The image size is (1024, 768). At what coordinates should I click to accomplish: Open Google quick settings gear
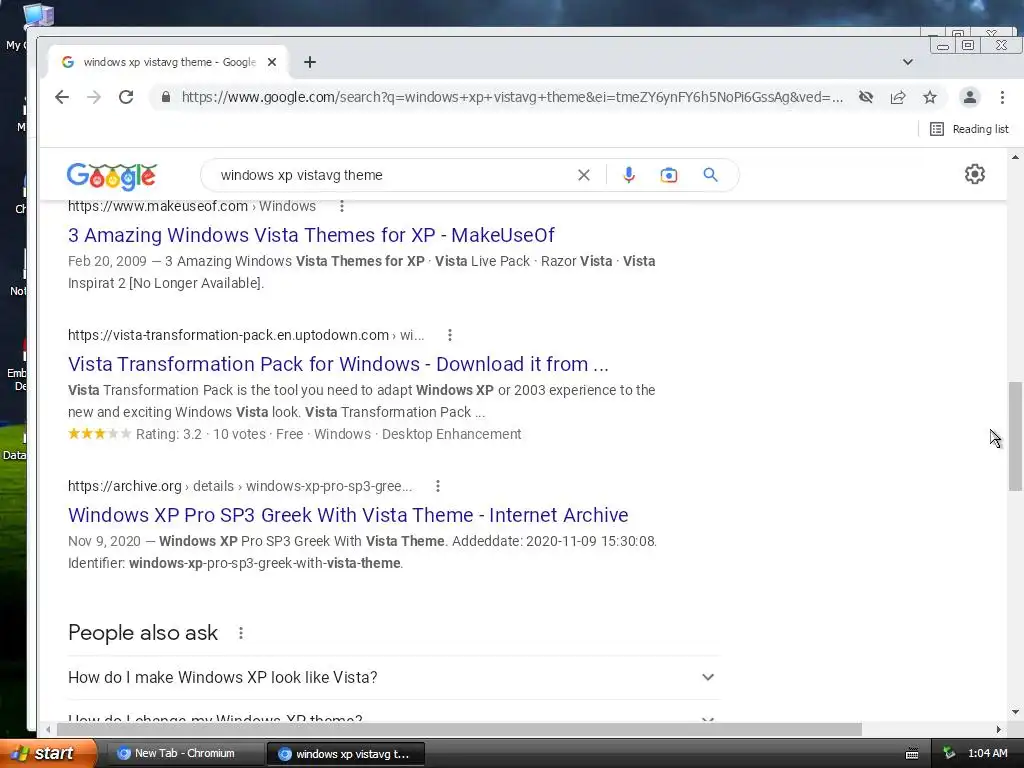pos(974,174)
